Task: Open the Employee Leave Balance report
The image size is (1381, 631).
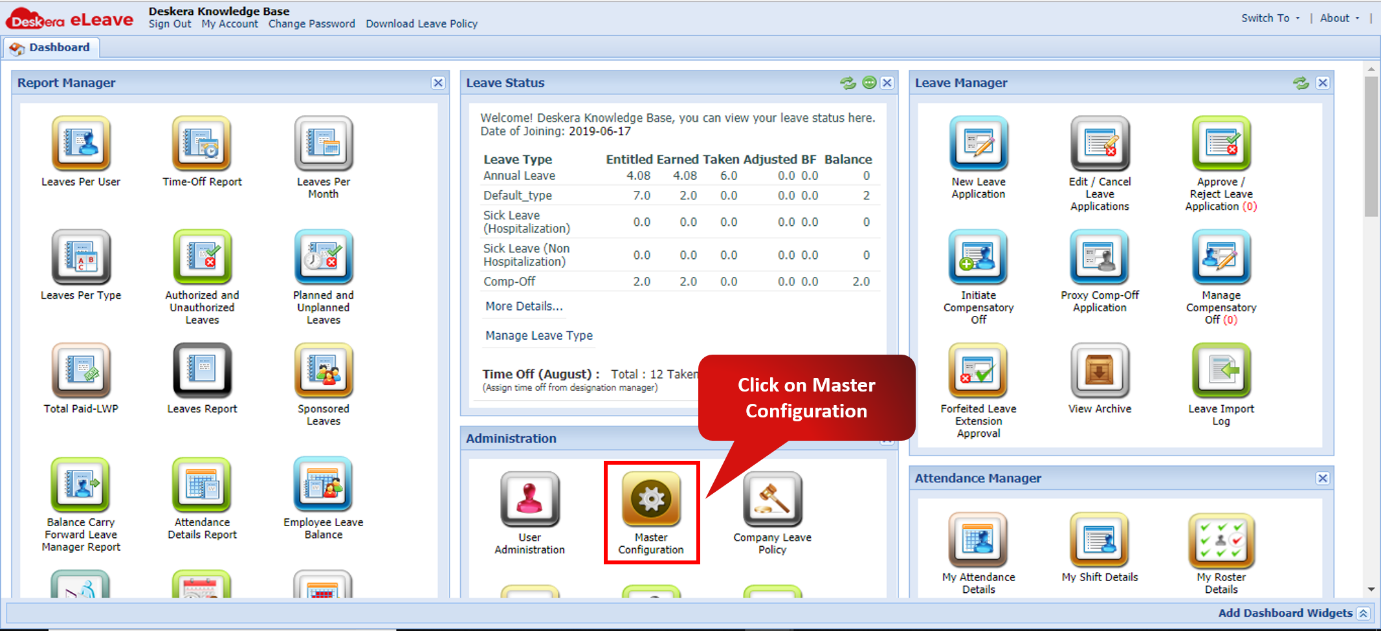Action: 323,485
